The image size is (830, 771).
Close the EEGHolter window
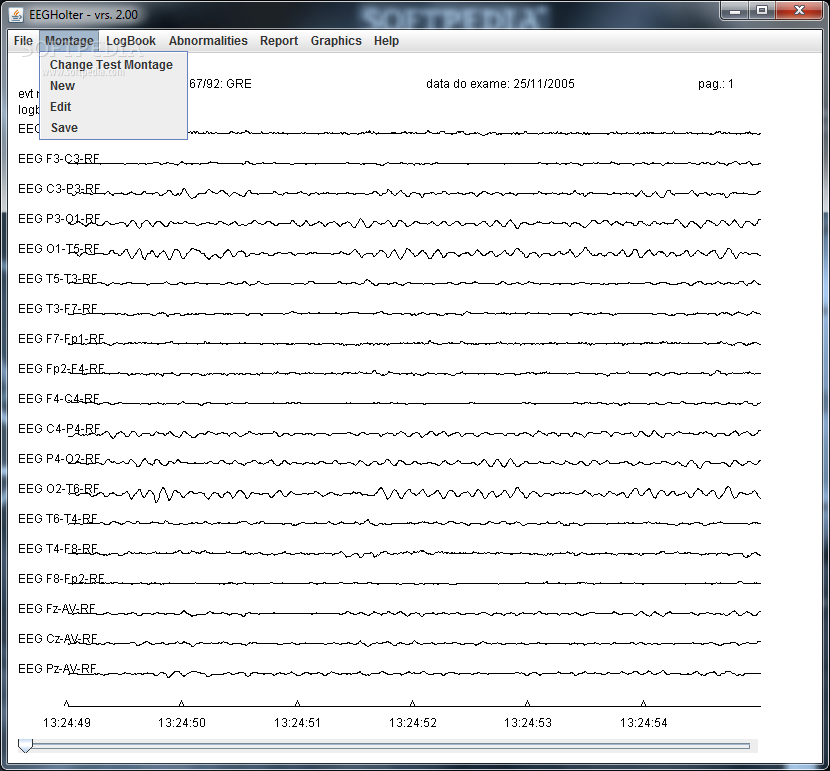[x=799, y=11]
